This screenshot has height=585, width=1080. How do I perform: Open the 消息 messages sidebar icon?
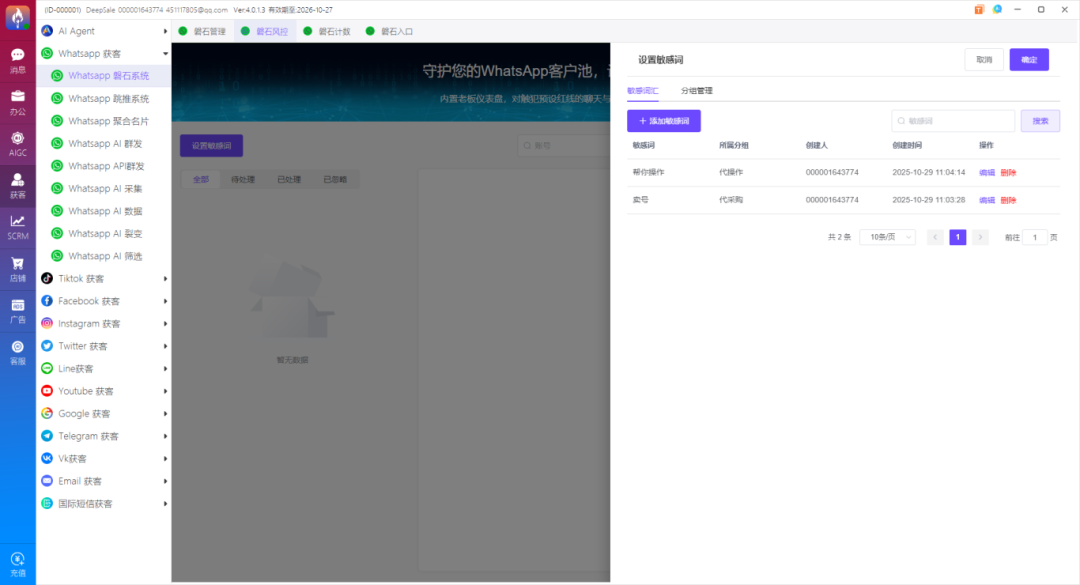click(18, 61)
